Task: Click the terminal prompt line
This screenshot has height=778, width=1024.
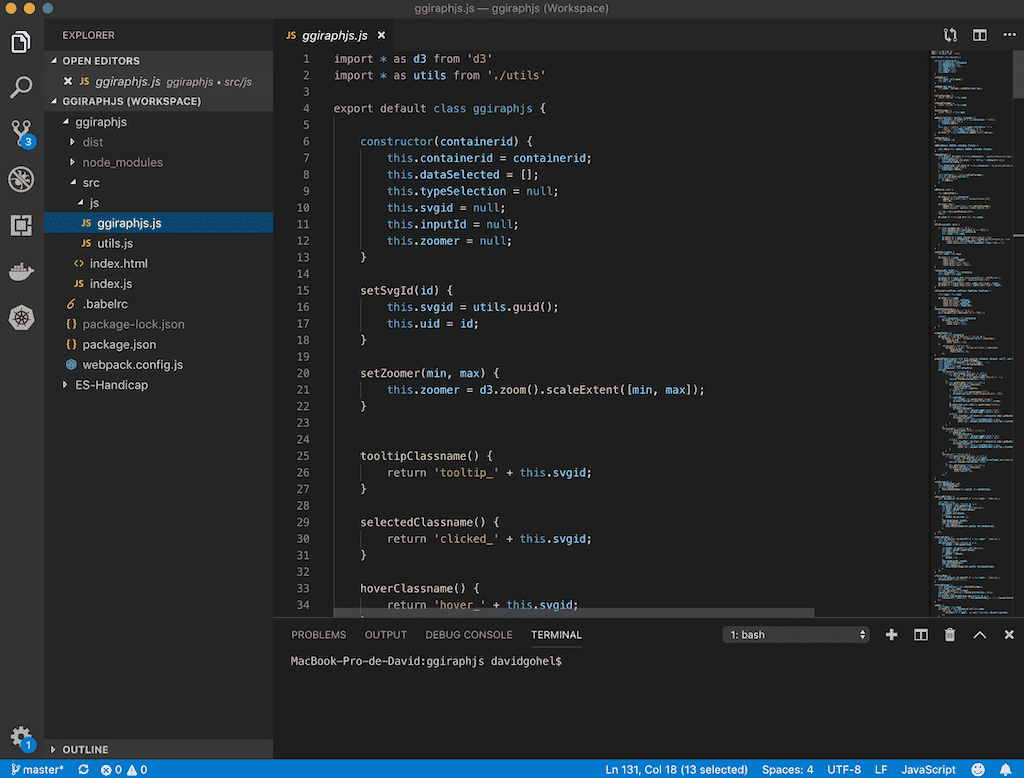Action: [x=426, y=661]
